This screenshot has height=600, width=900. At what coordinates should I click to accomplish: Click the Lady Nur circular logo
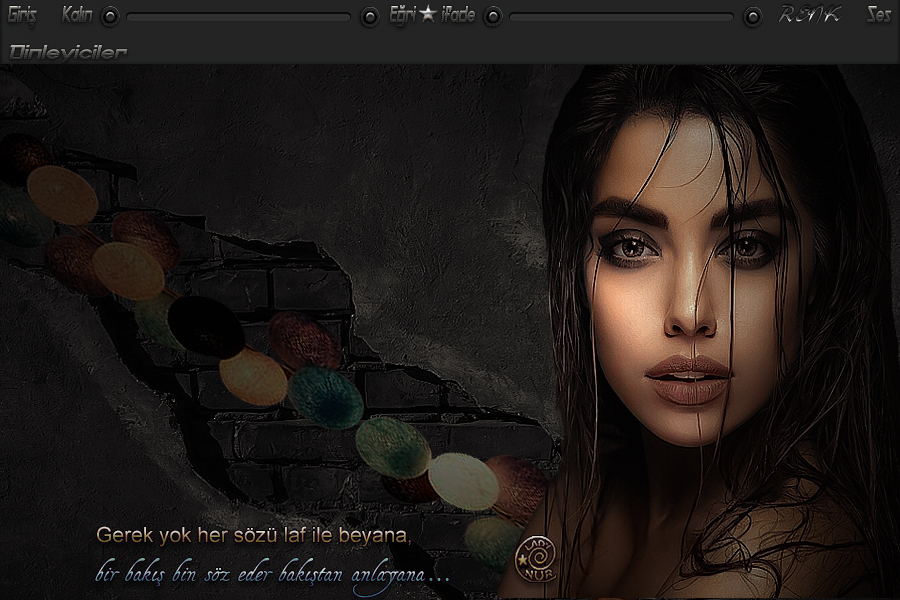click(535, 560)
